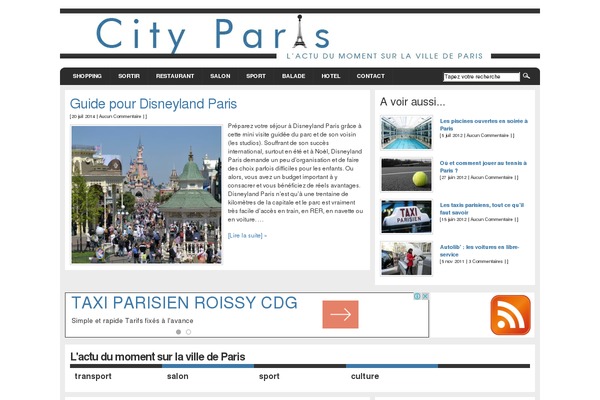Open the orange RSS feed icon
The height and width of the screenshot is (400, 600).
tap(510, 315)
